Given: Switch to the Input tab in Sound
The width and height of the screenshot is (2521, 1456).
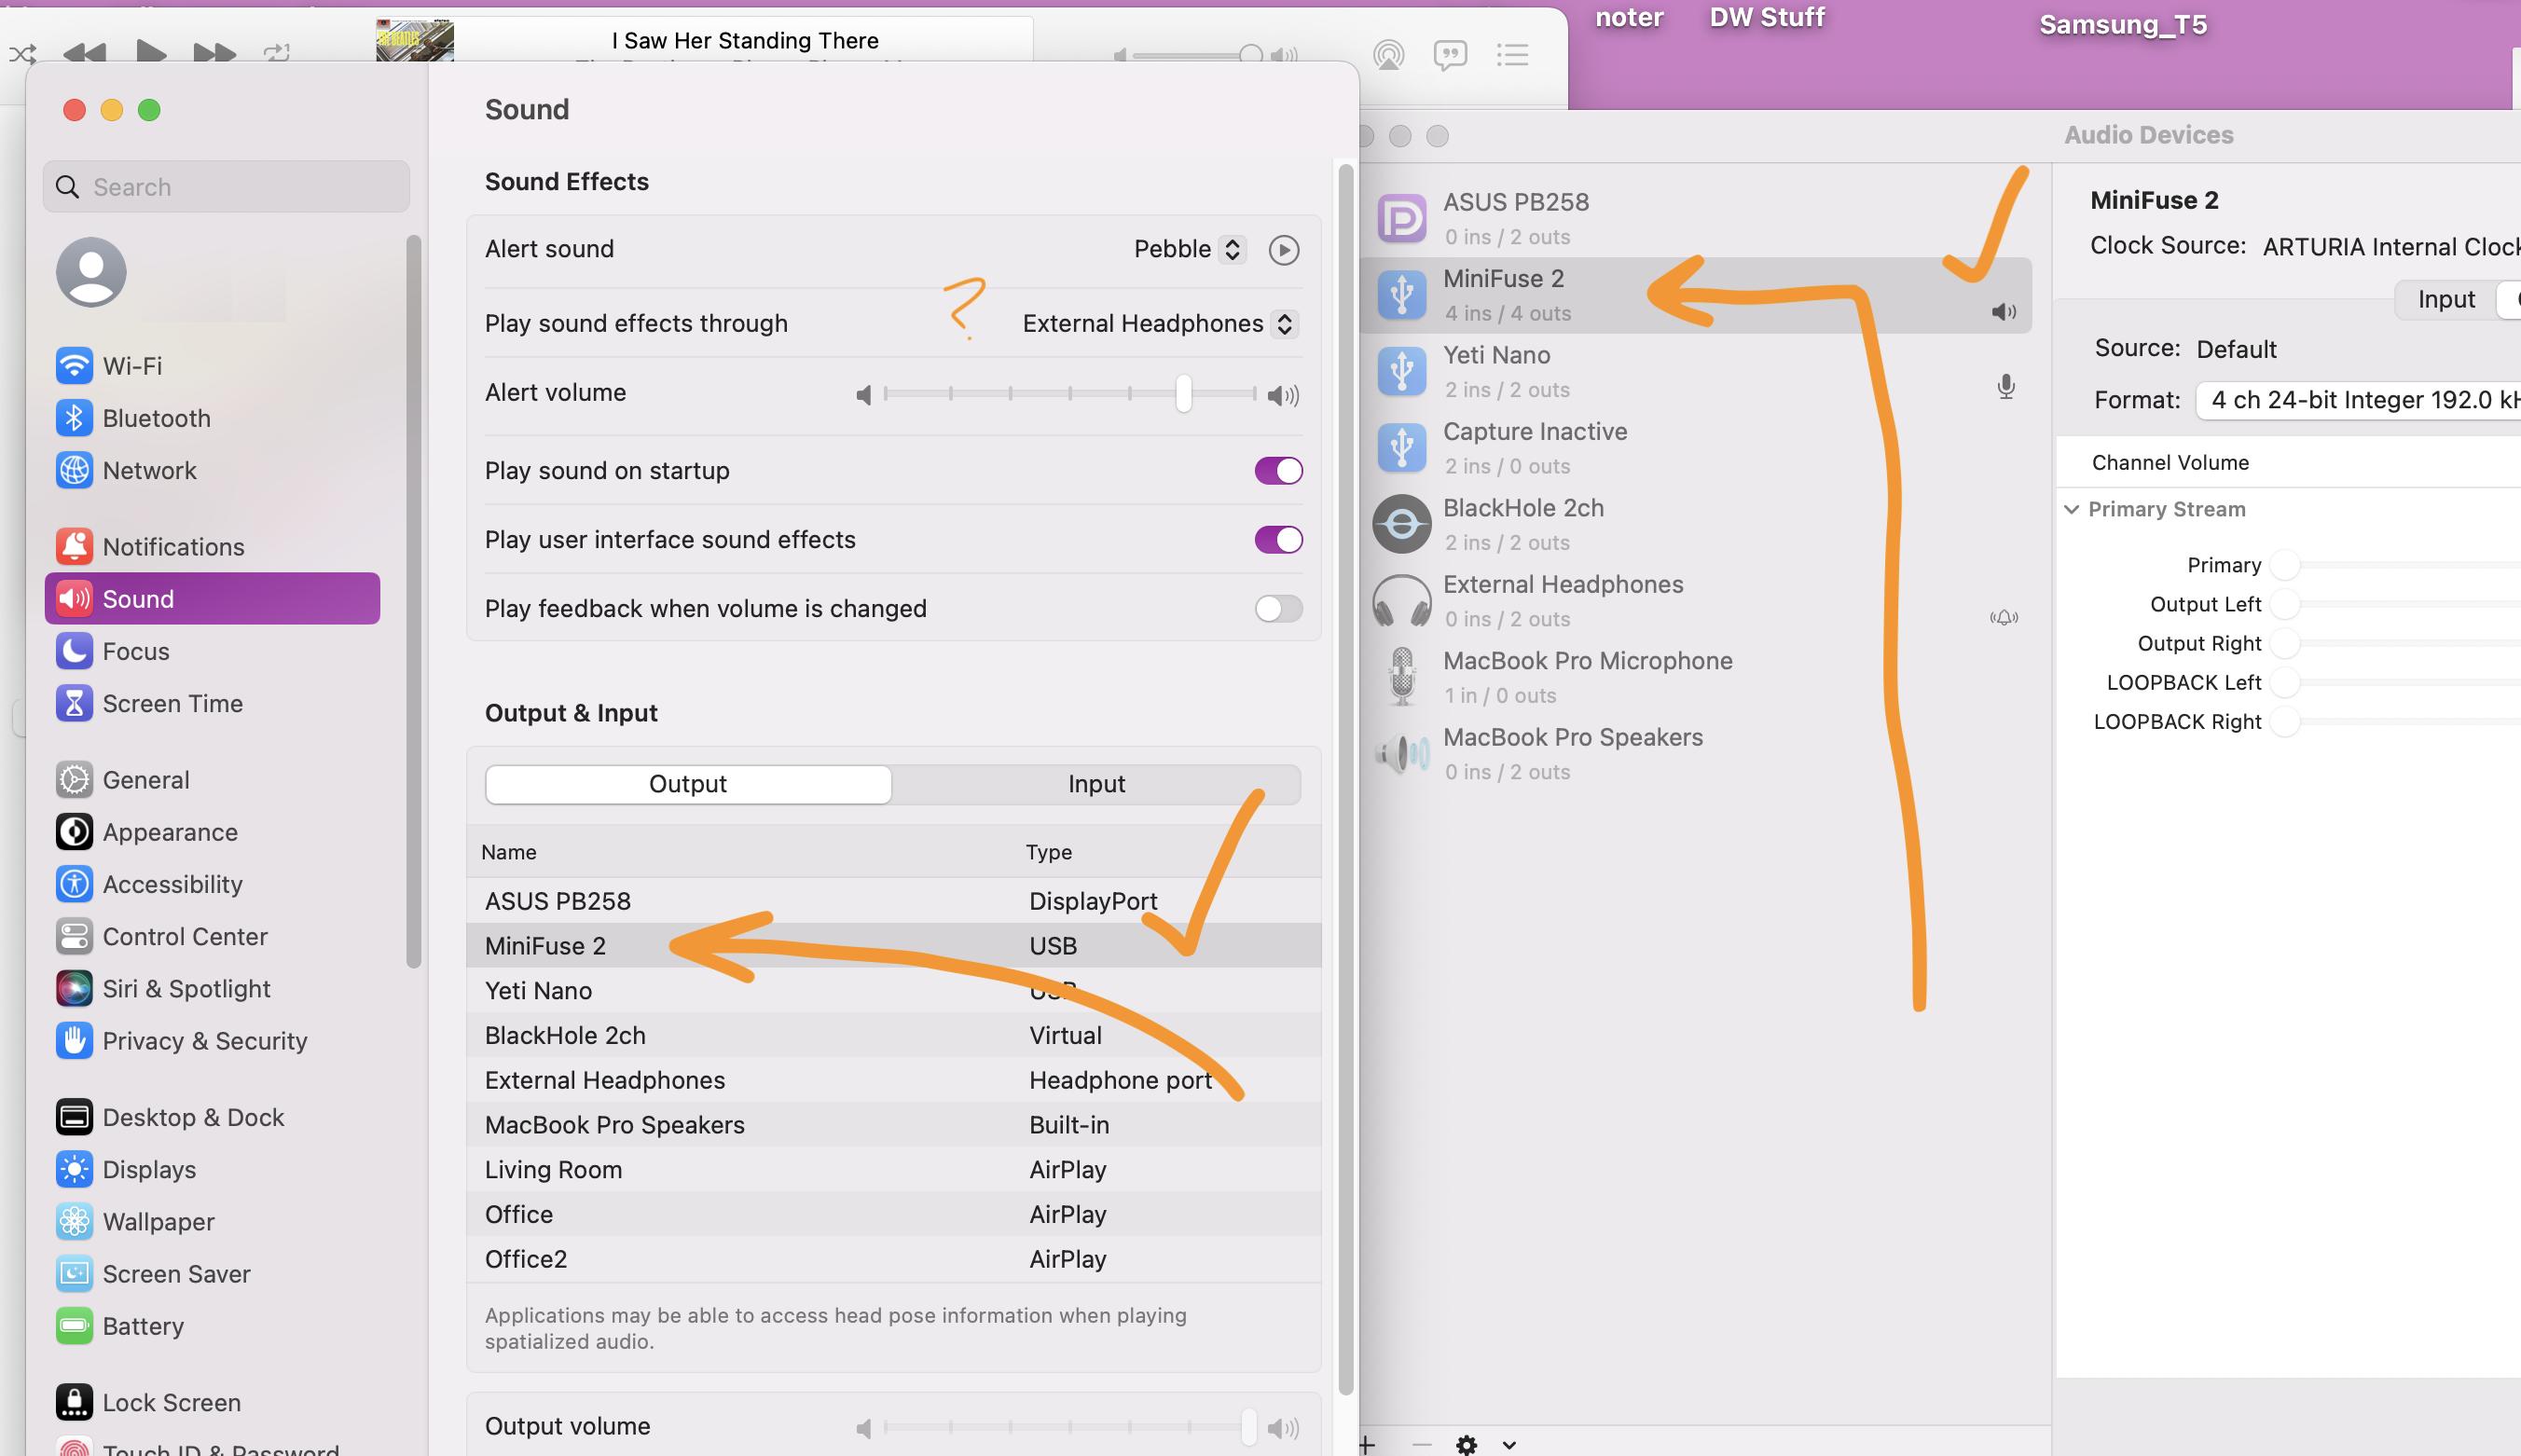Looking at the screenshot, I should (1096, 784).
